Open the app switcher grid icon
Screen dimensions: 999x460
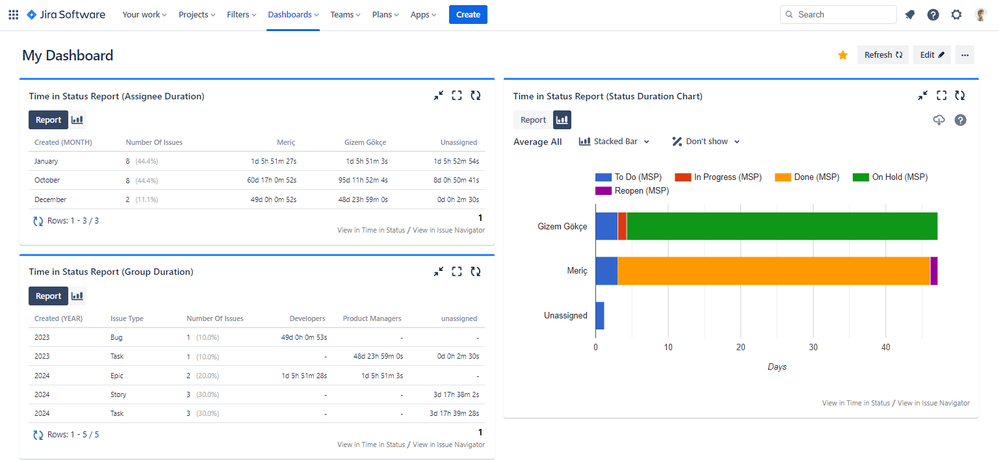point(13,15)
